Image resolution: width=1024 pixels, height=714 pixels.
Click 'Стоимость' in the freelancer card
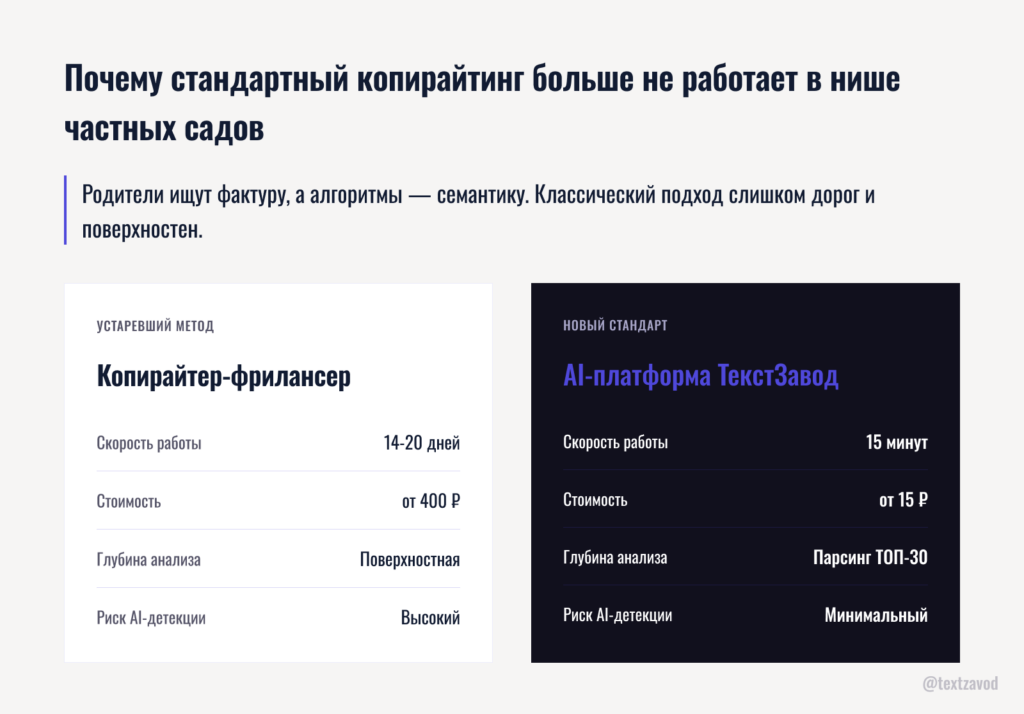(129, 502)
